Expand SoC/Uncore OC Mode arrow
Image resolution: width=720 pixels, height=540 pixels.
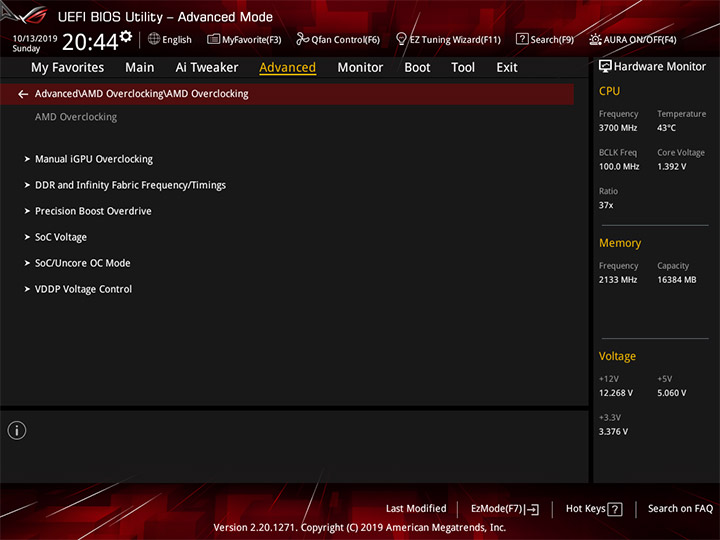pos(27,263)
